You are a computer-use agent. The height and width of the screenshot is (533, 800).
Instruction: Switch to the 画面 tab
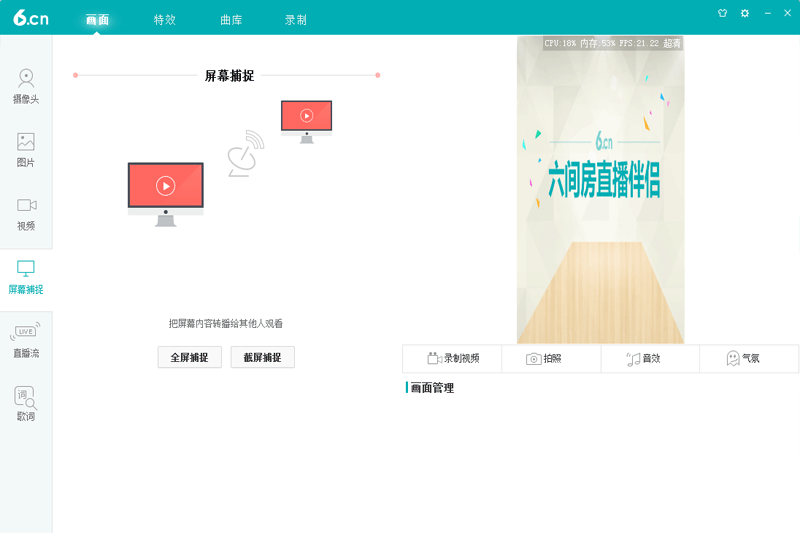pyautogui.click(x=97, y=20)
